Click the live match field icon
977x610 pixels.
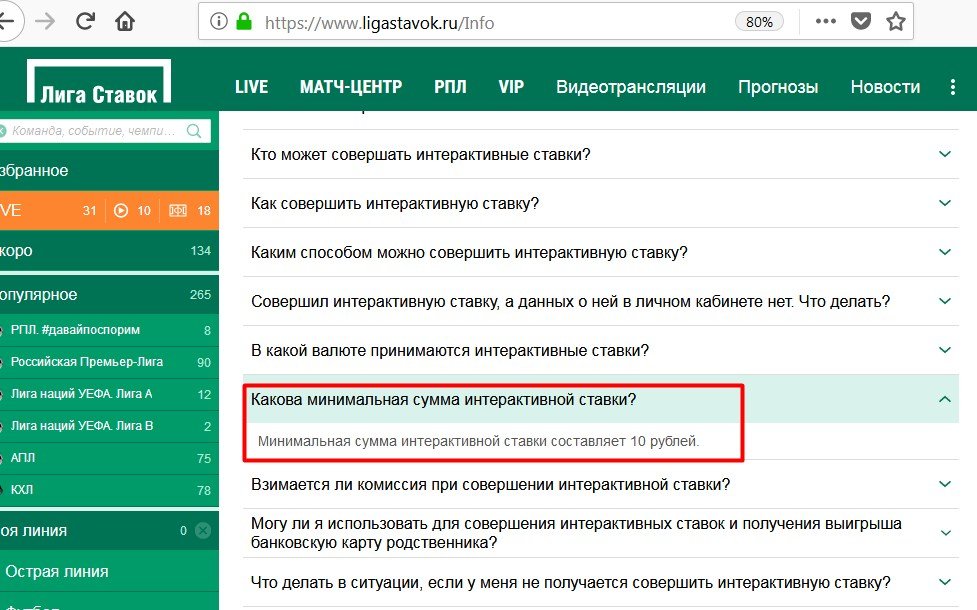click(x=178, y=210)
